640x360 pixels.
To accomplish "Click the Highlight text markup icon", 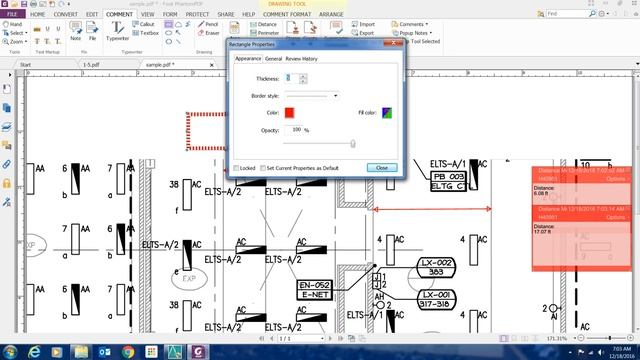I will pyautogui.click(x=37, y=29).
